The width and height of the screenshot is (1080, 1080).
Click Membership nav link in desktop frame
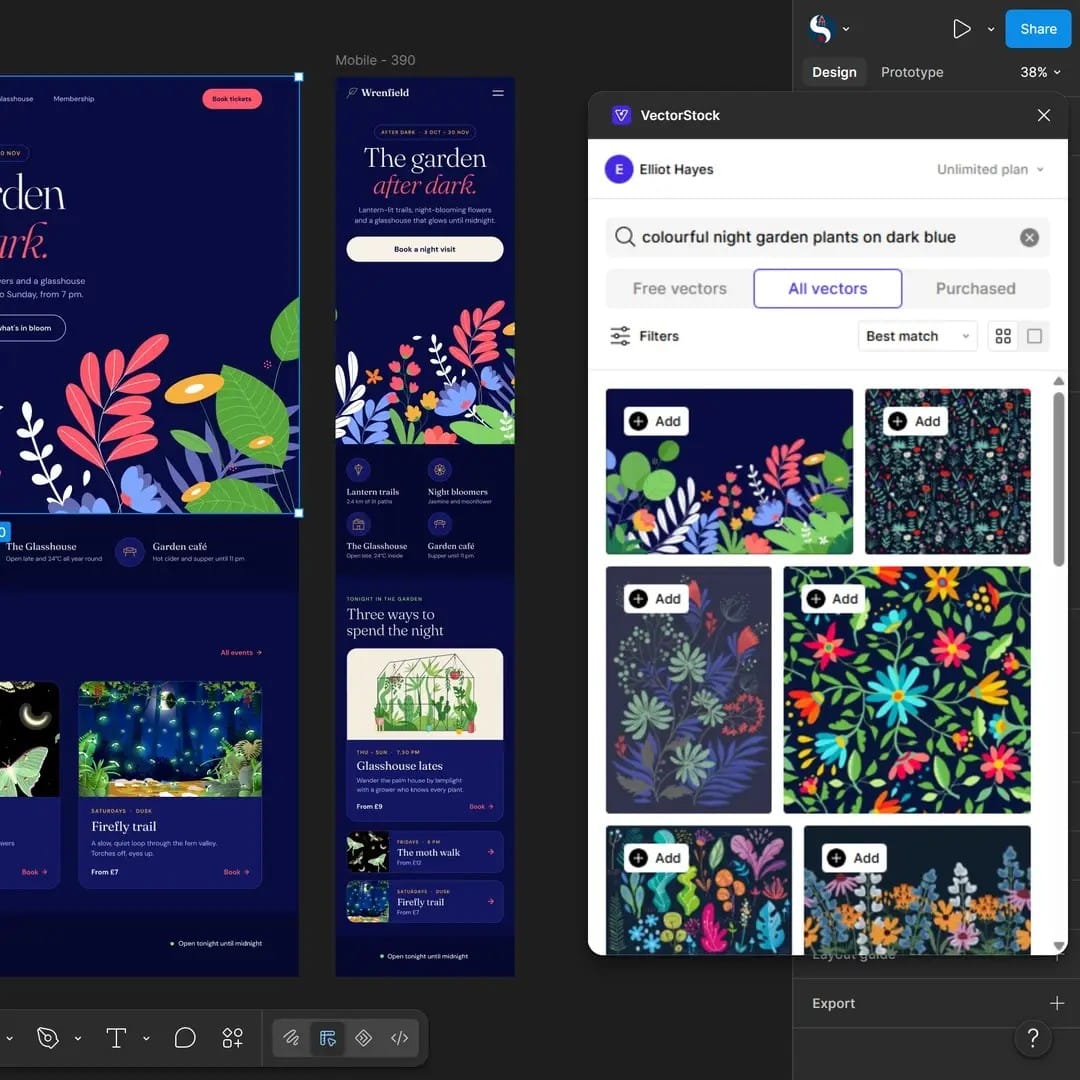[74, 98]
